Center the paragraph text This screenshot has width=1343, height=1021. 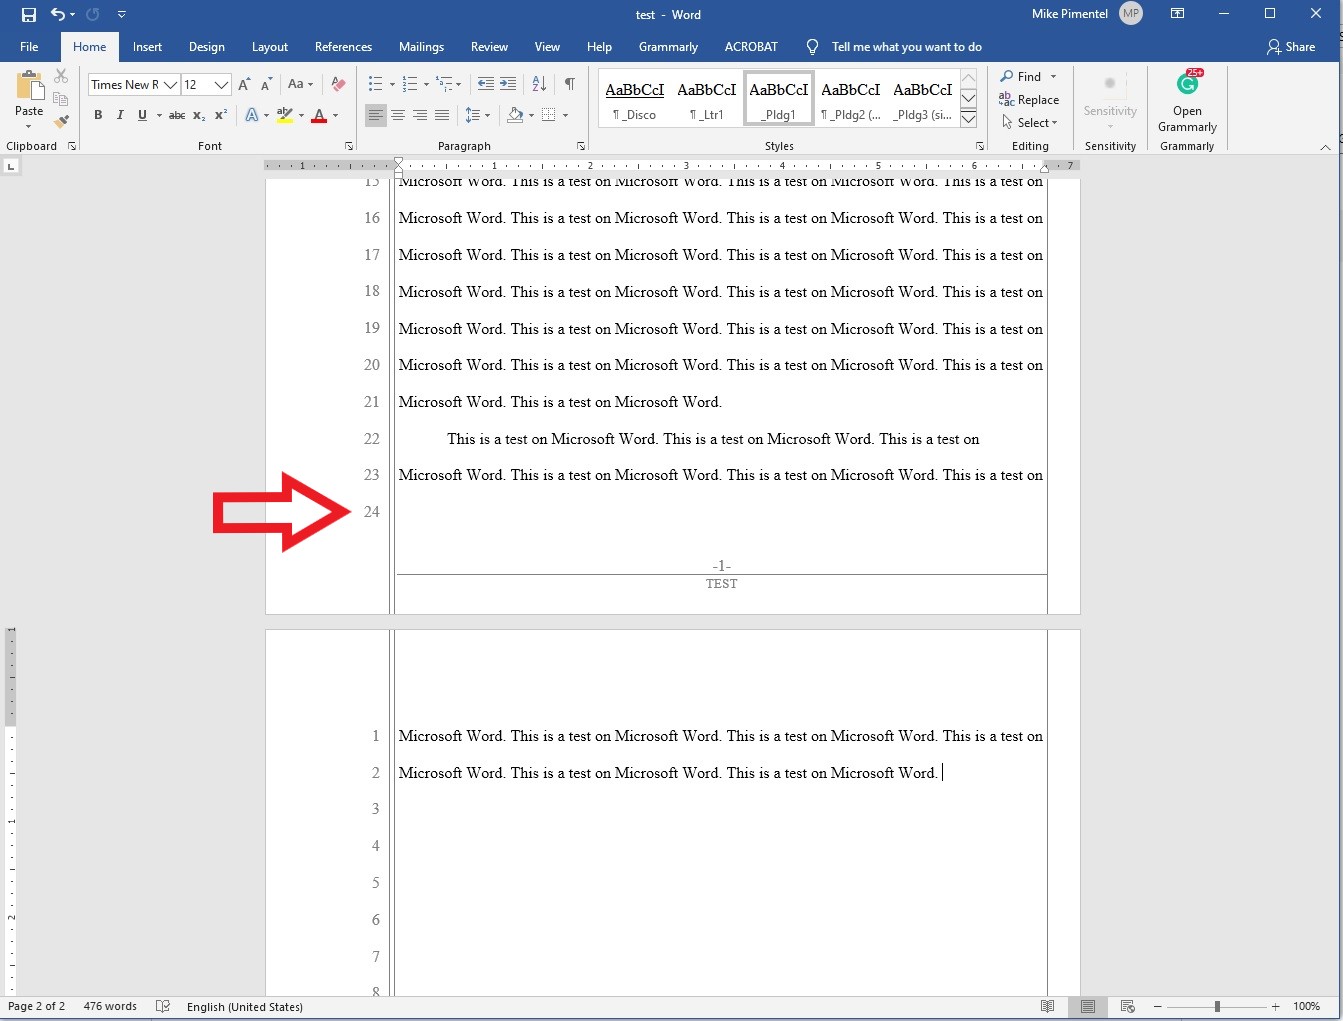click(398, 115)
